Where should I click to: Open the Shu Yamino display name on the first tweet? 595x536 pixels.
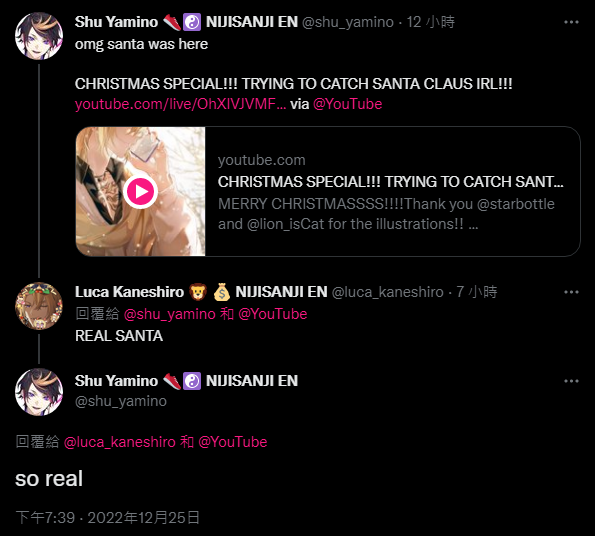click(116, 22)
